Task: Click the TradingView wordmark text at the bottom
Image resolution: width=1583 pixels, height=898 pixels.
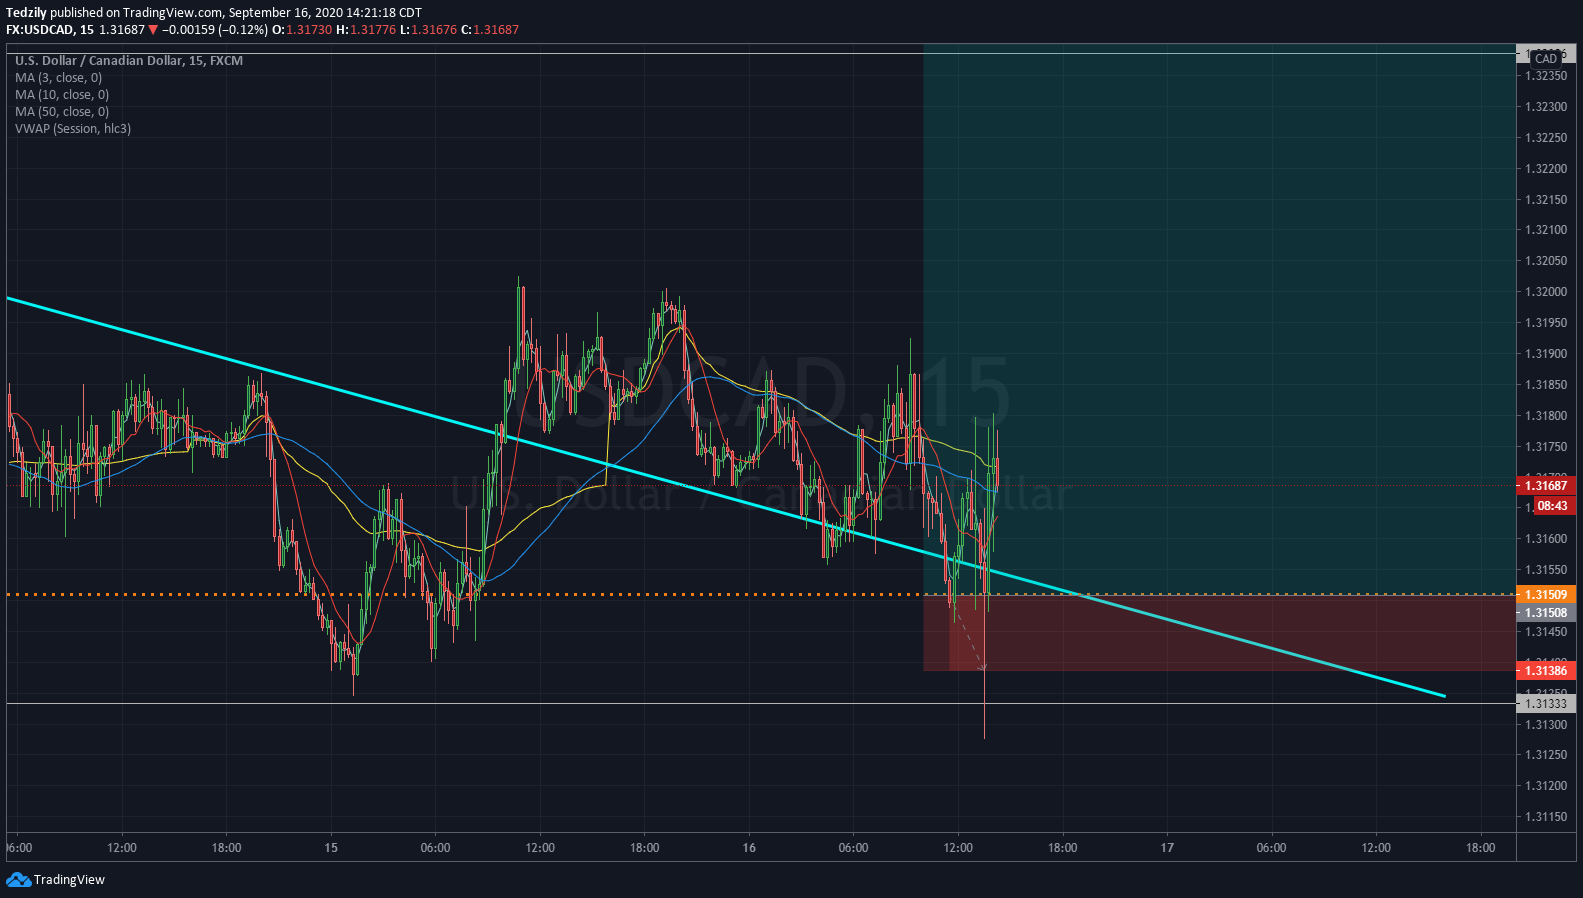Action: [x=69, y=880]
